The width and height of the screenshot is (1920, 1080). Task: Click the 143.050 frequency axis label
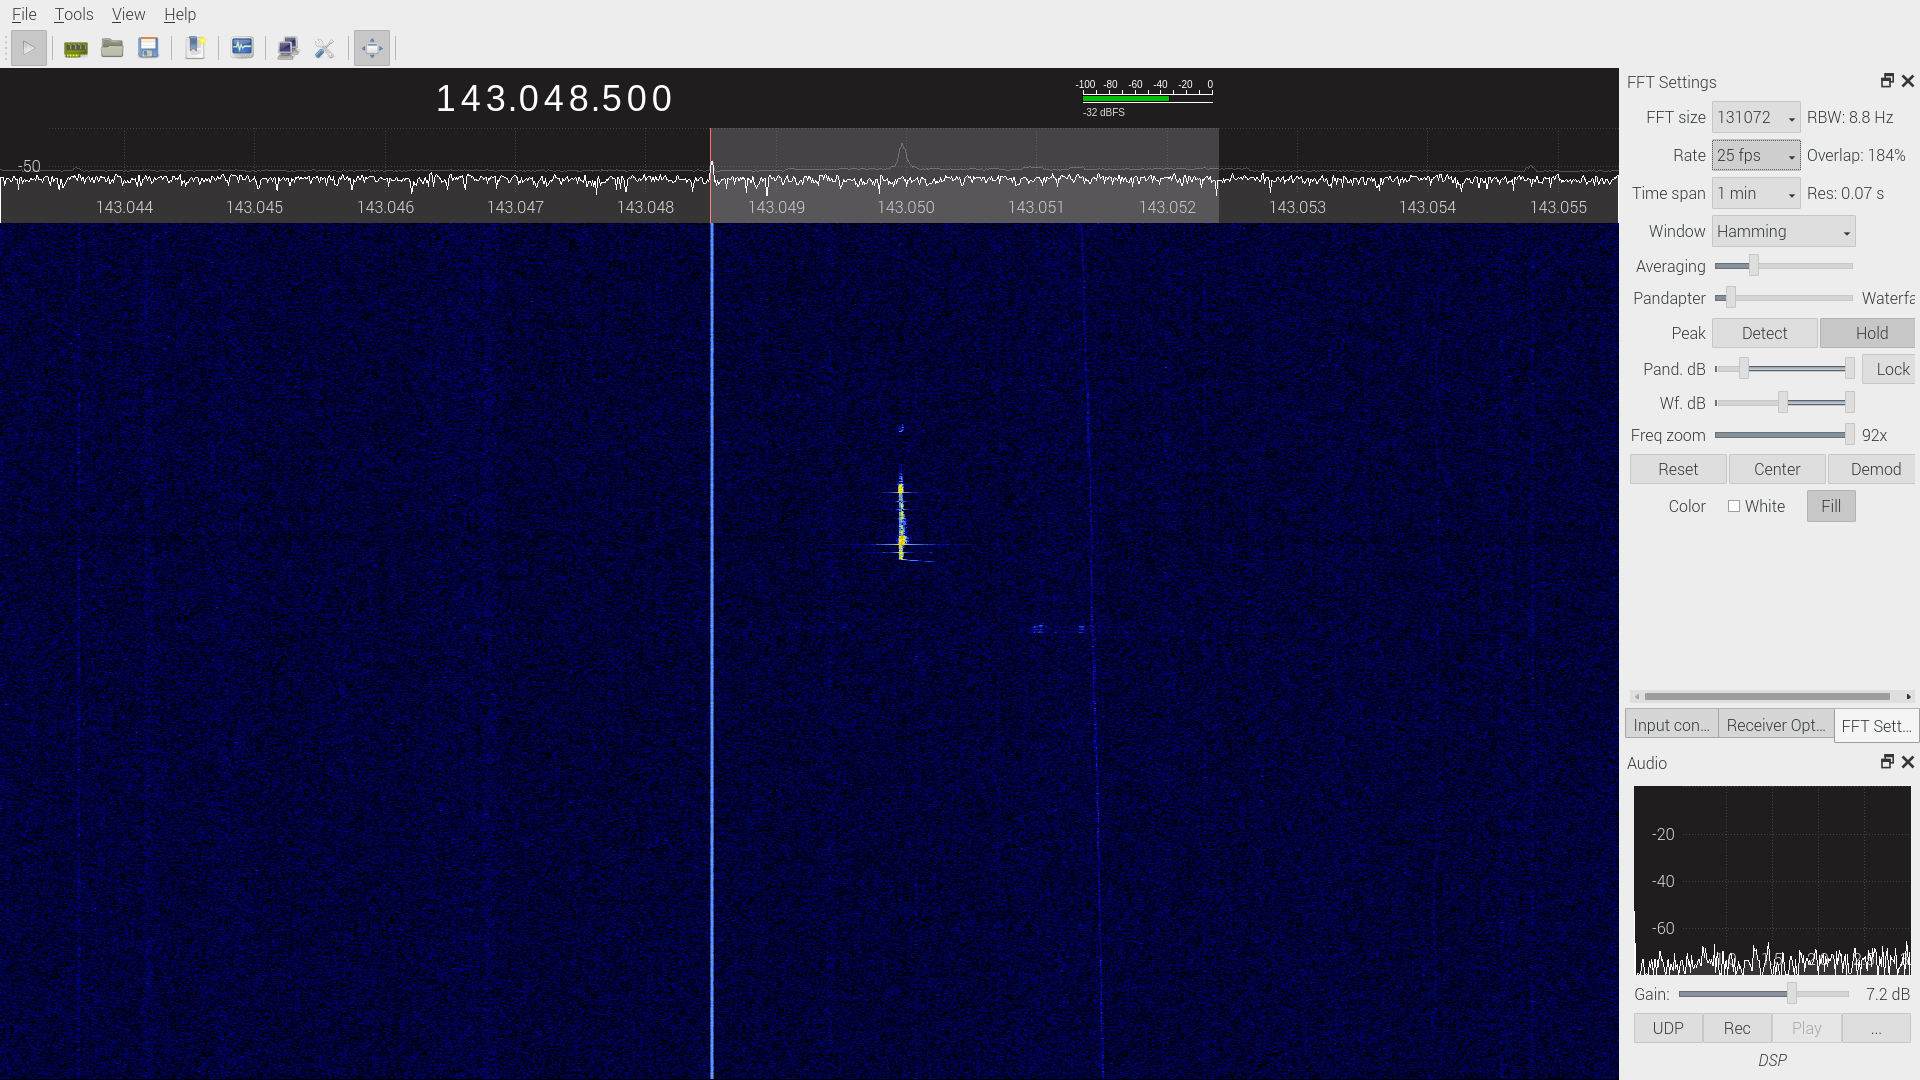tap(906, 207)
